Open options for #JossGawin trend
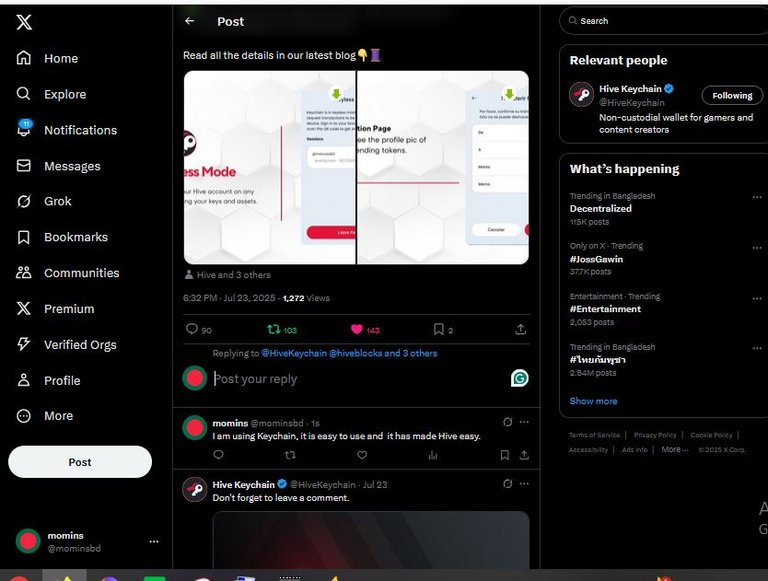Image resolution: width=768 pixels, height=581 pixels. pyautogui.click(x=757, y=248)
